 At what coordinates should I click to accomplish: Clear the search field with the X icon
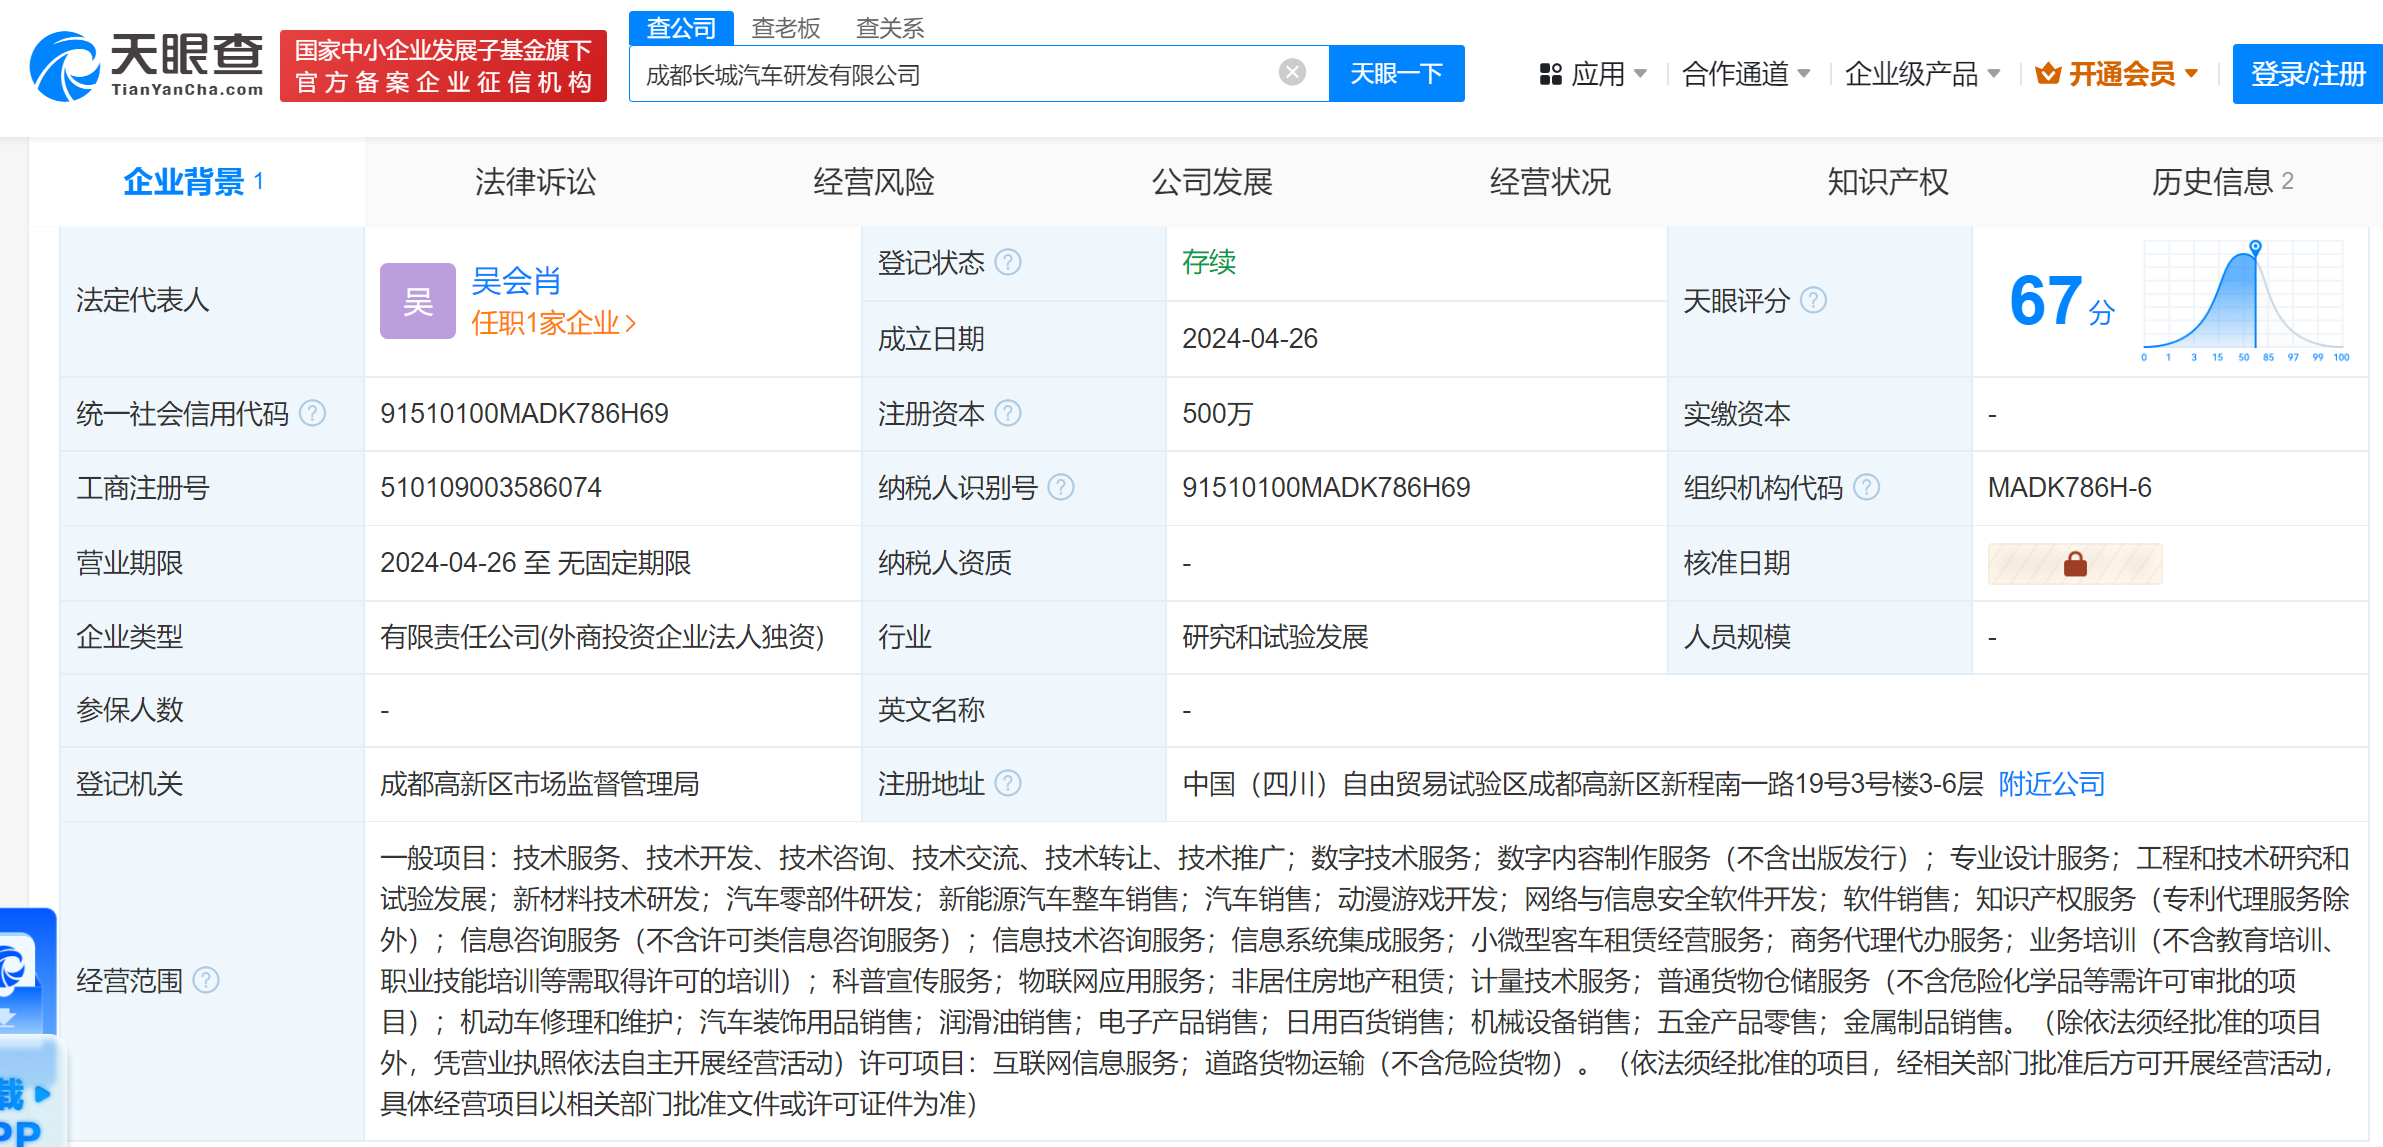pos(1293,70)
